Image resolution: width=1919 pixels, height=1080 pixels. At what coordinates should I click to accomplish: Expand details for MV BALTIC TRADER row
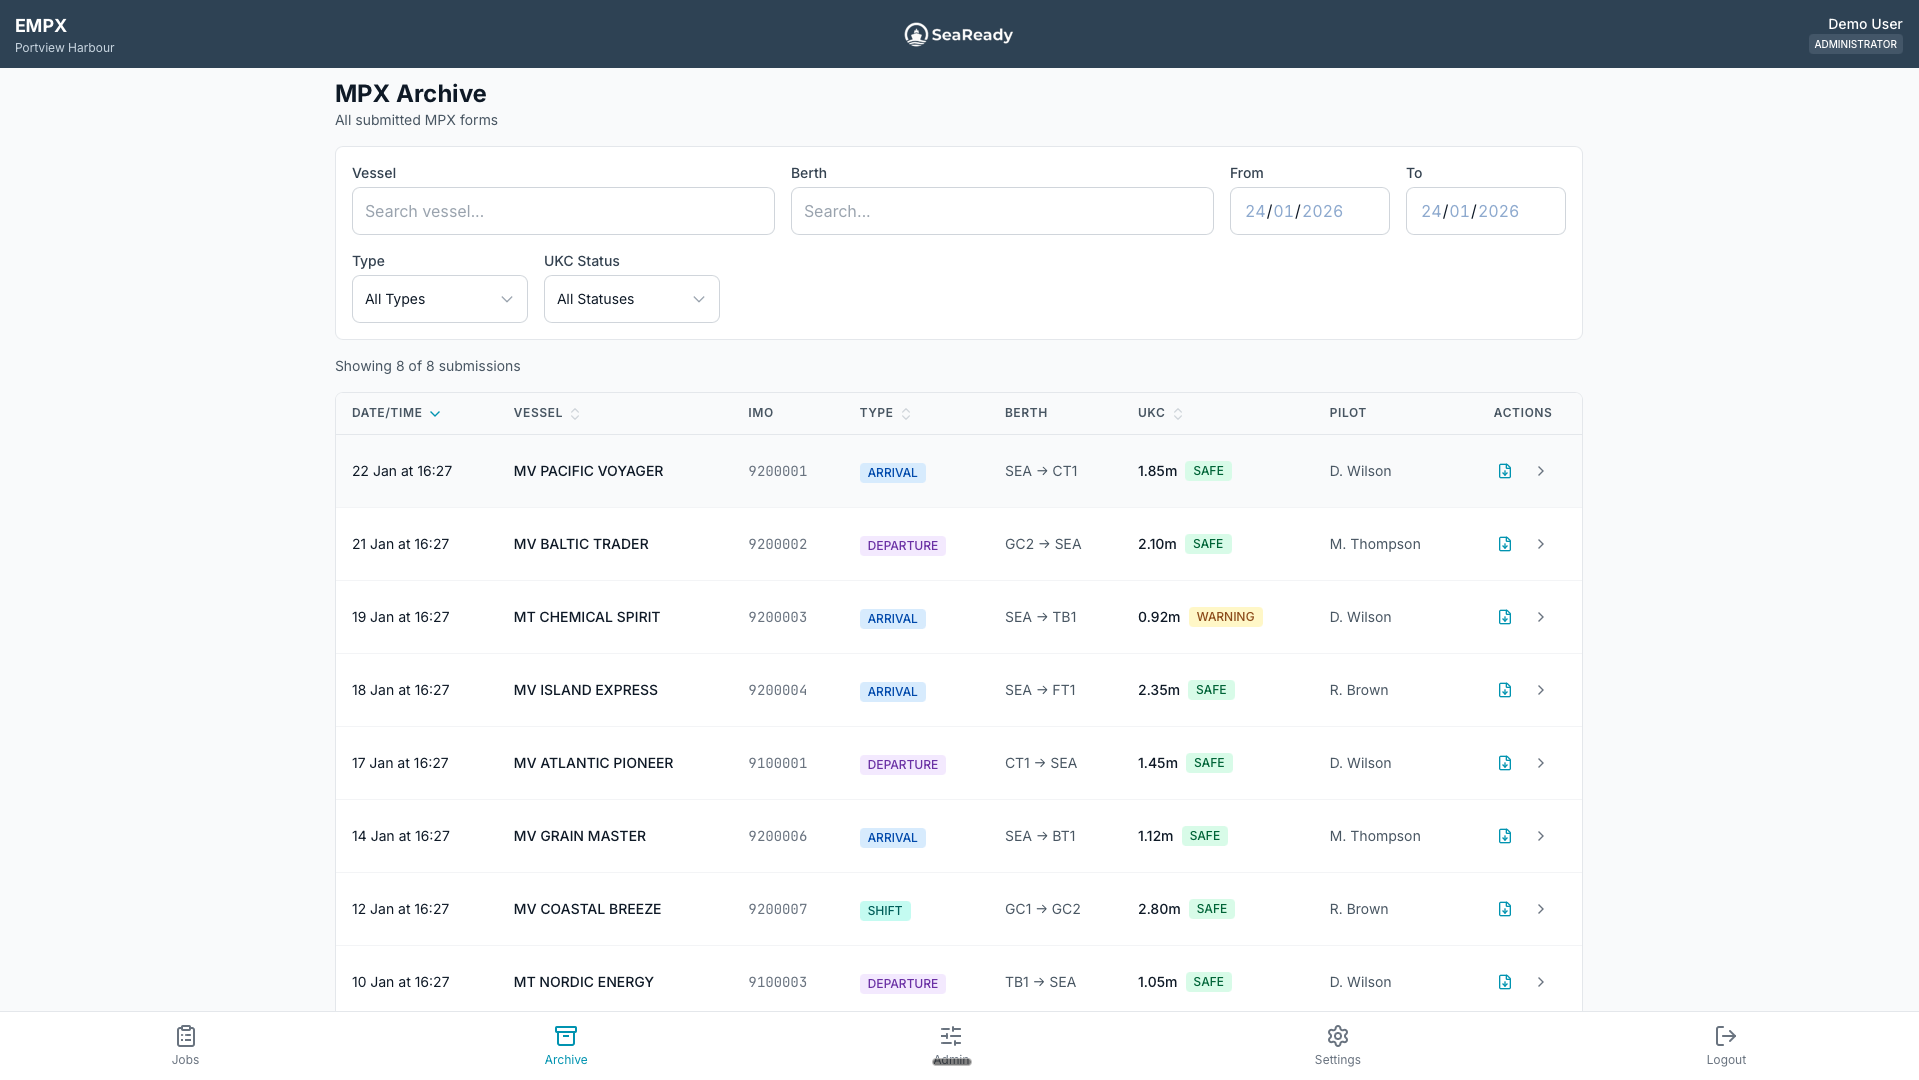tap(1540, 544)
